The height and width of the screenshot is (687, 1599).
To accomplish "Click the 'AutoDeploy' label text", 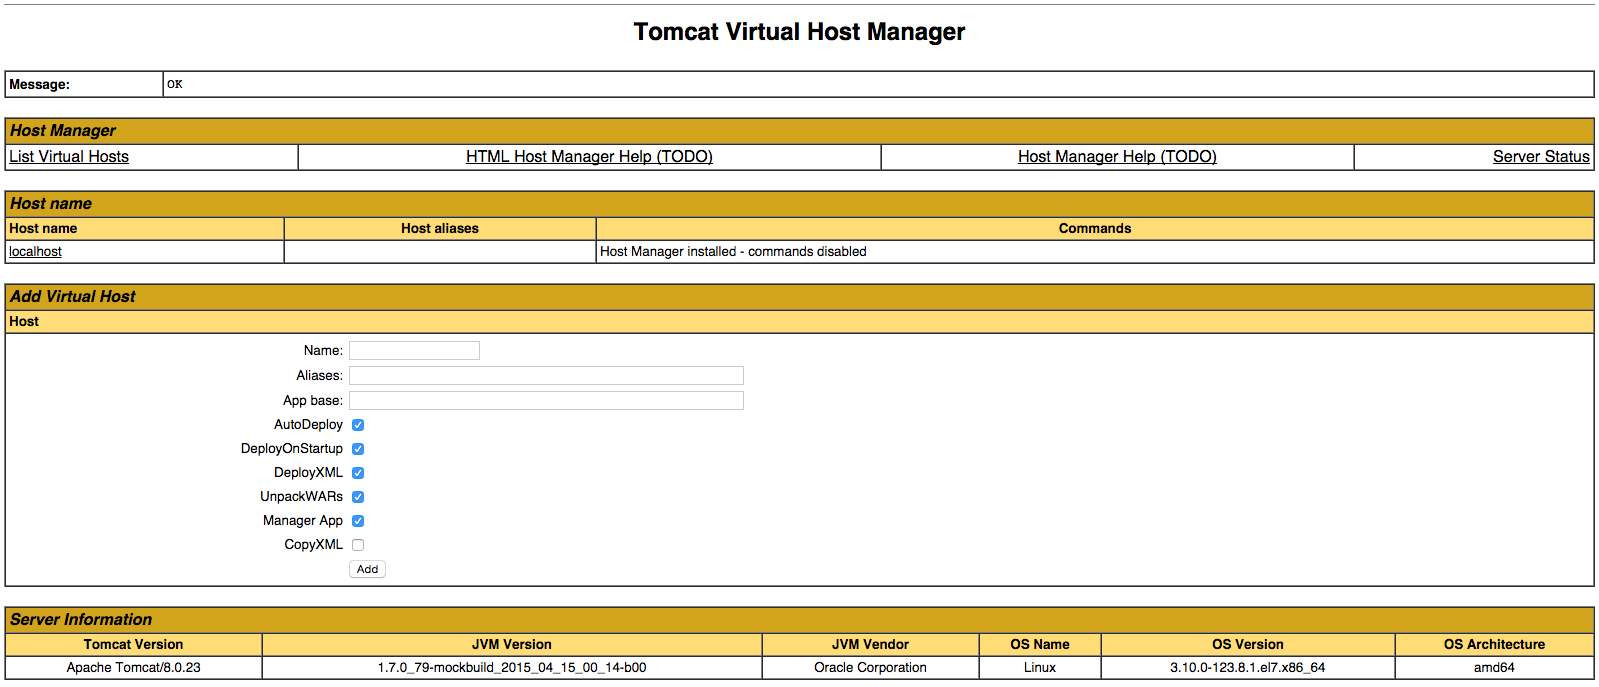I will click(308, 425).
